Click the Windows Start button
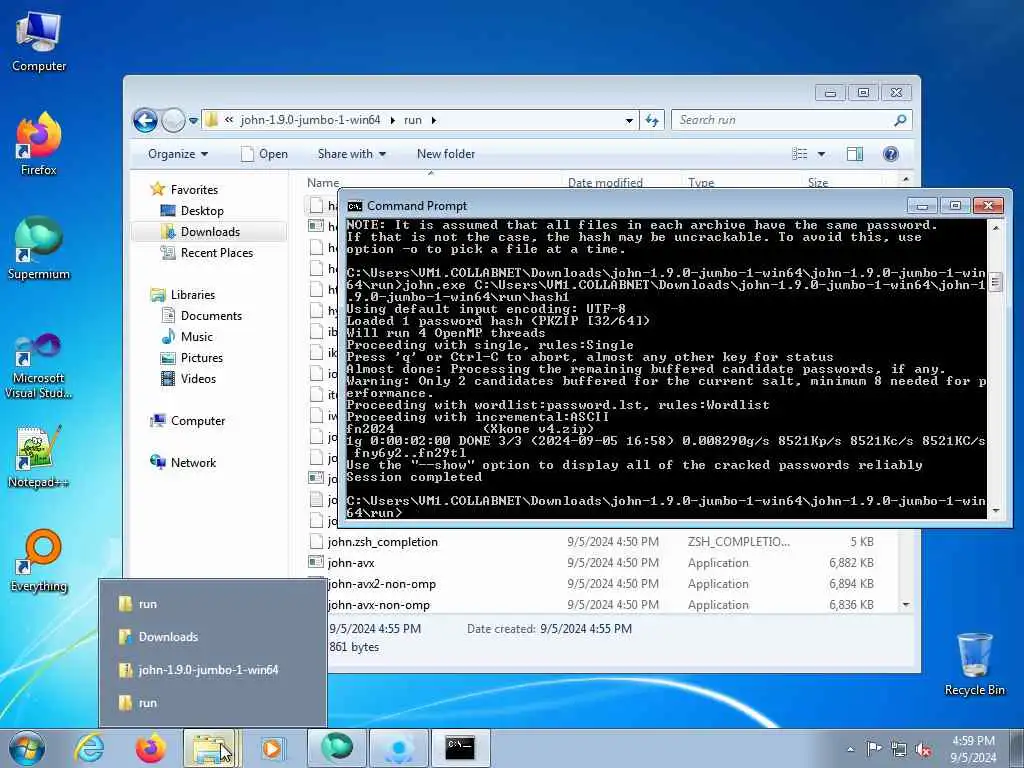Screen dimensions: 1024x768 [27, 748]
